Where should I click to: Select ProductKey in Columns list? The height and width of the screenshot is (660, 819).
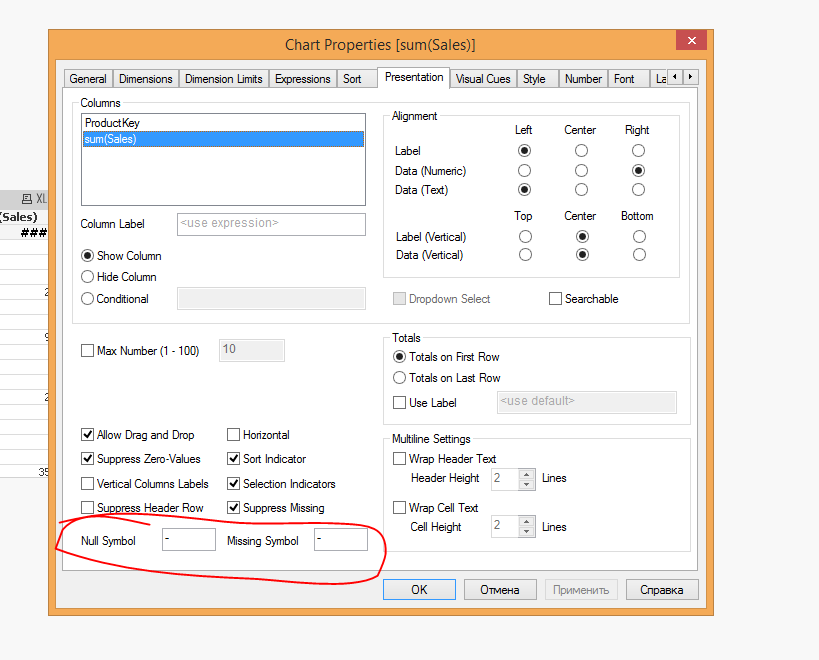coord(223,123)
